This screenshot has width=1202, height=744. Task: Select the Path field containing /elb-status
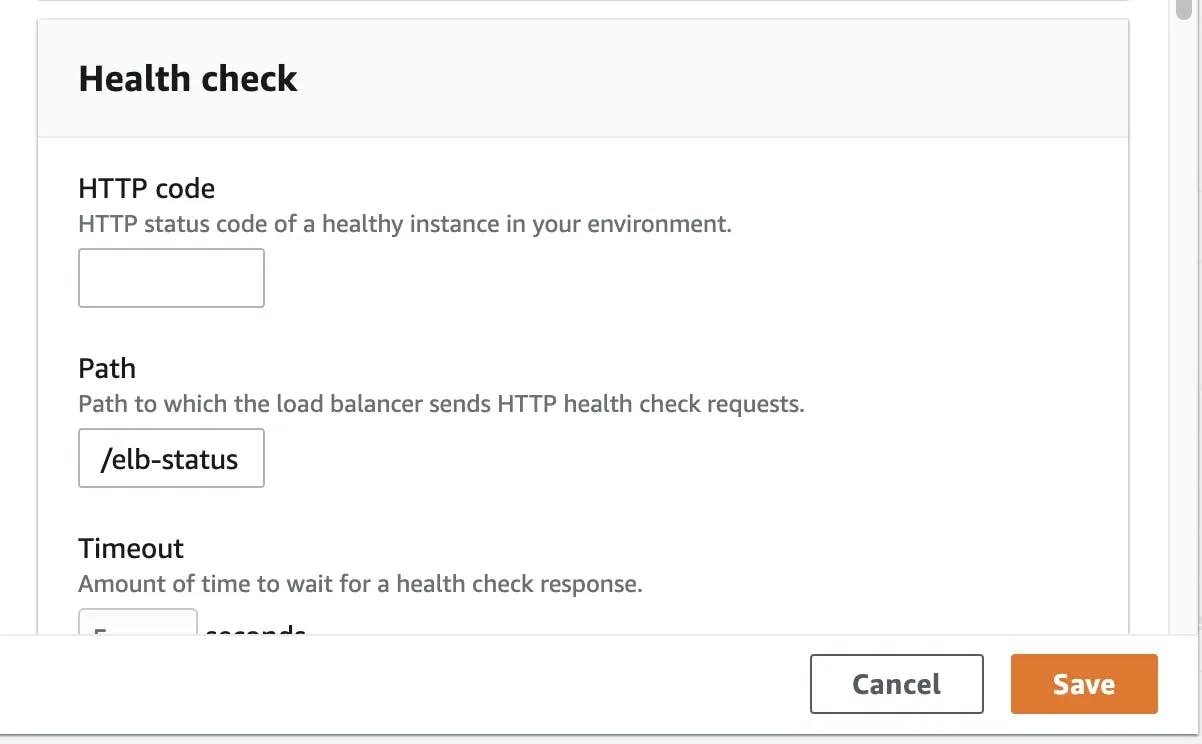tap(170, 458)
